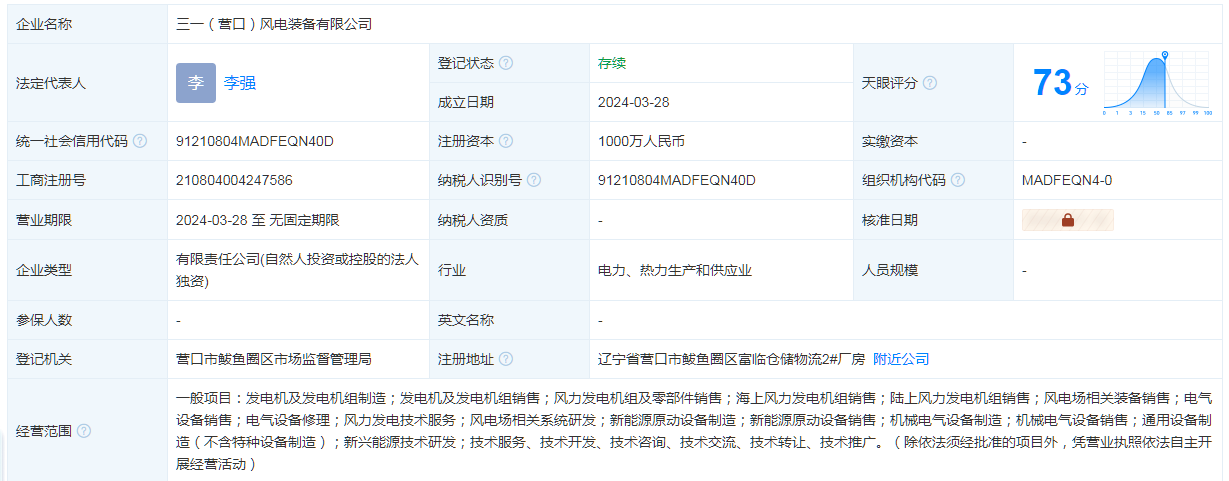This screenshot has width=1229, height=481.
Task: Click organization code MADFEQN4-0
Action: pos(1066,180)
